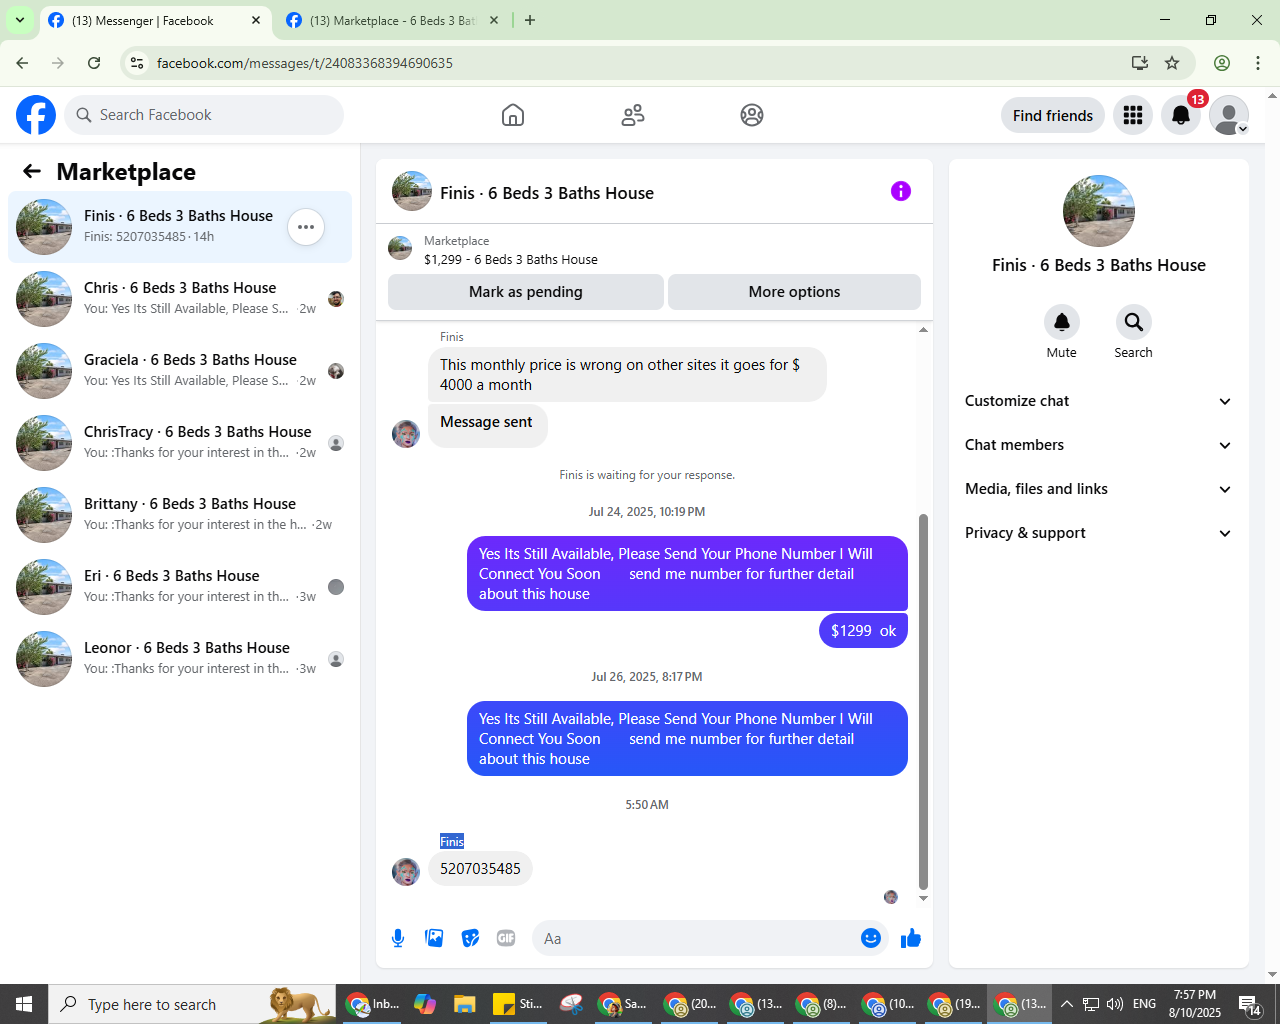Image resolution: width=1280 pixels, height=1024 pixels.
Task: Click the purple conversation information icon
Action: click(901, 191)
